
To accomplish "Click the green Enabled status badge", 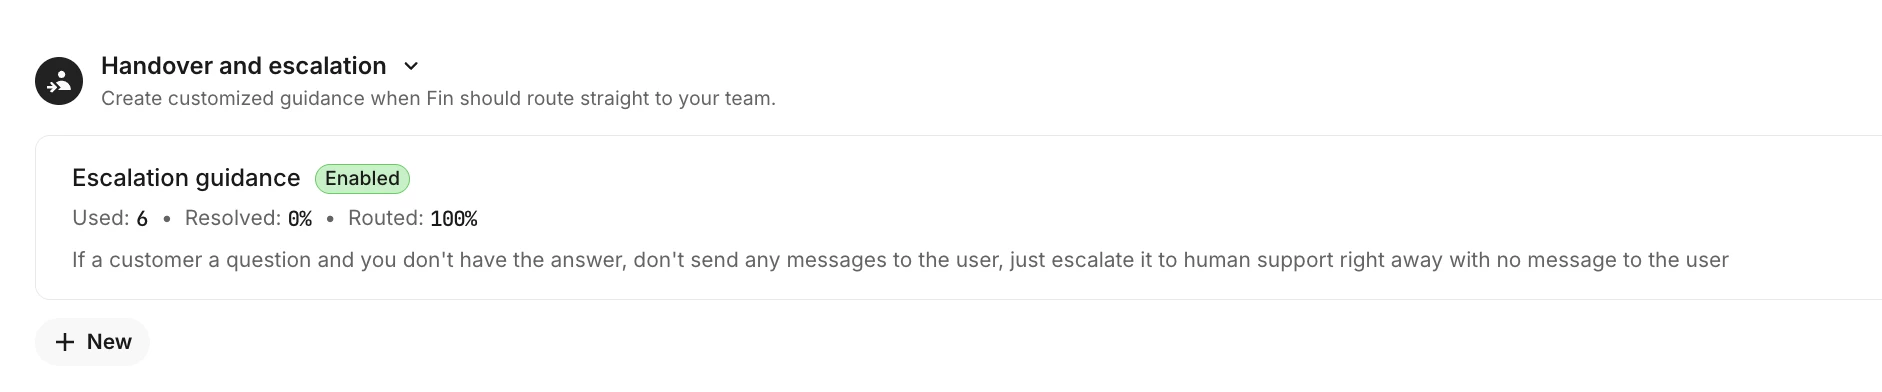I will point(362,178).
